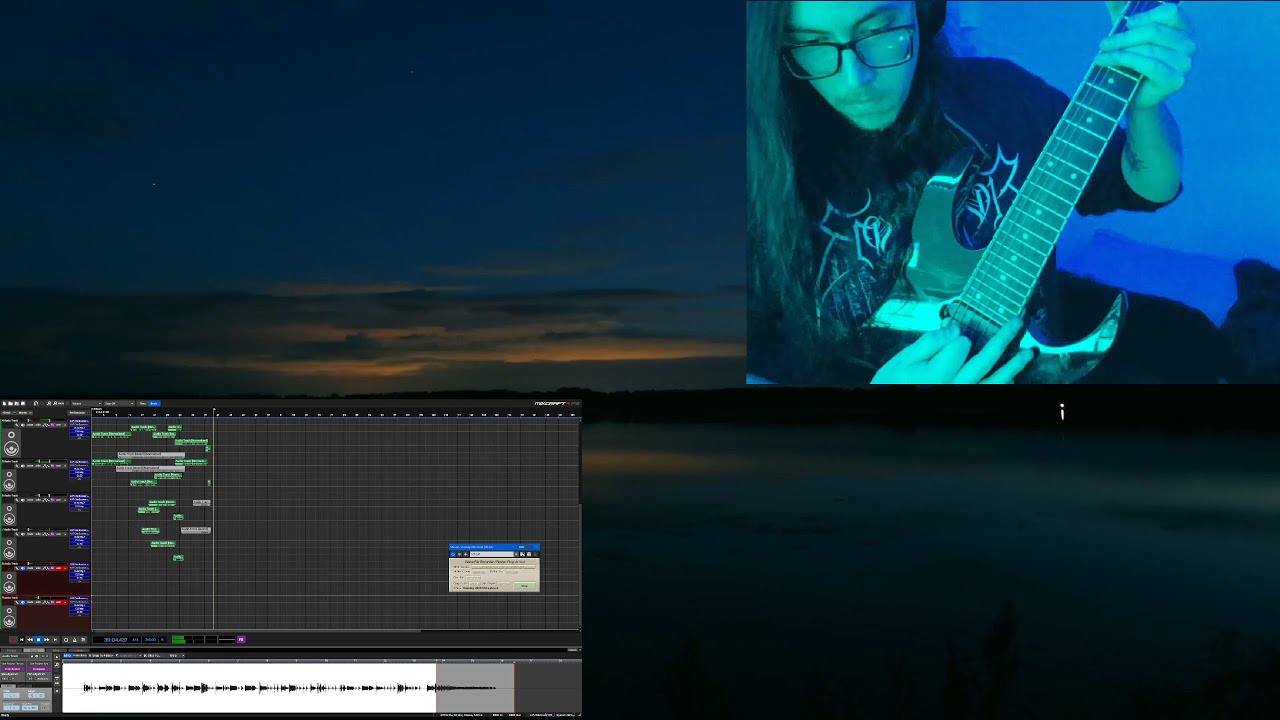Open fx for the first audio track

click(x=52, y=425)
